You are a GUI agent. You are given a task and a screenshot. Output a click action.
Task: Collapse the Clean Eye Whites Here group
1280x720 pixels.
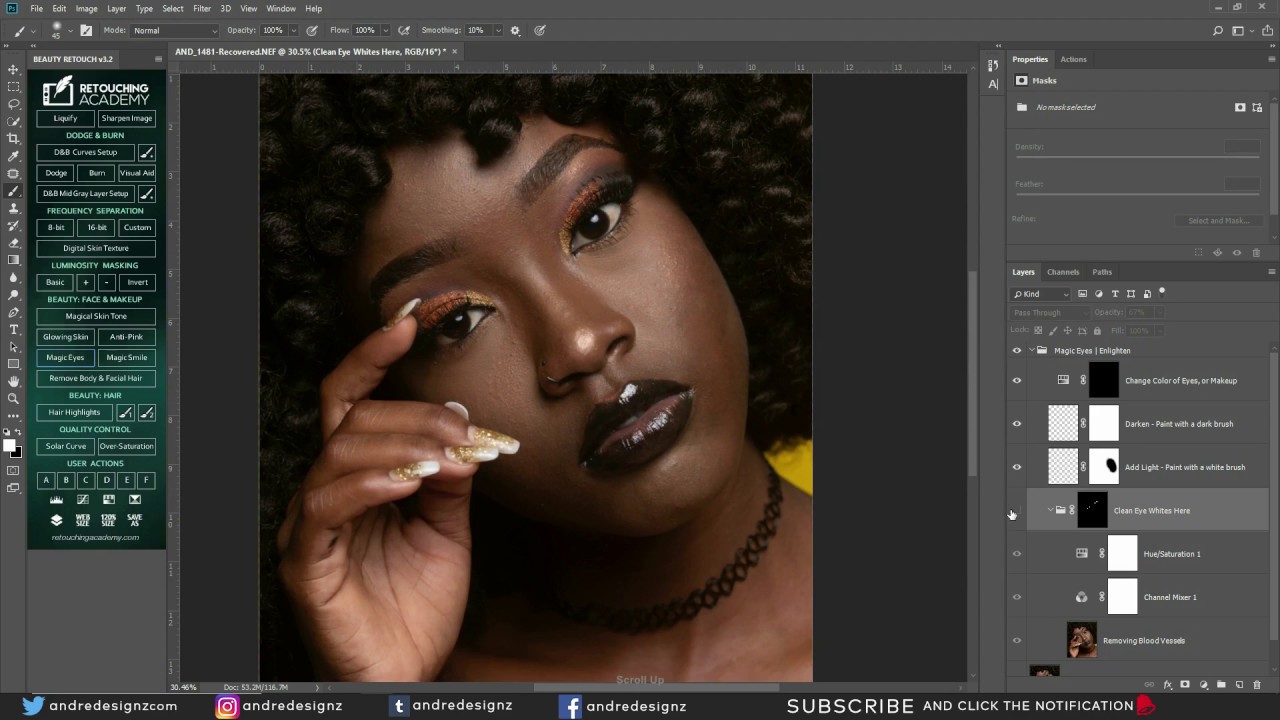click(x=1050, y=511)
